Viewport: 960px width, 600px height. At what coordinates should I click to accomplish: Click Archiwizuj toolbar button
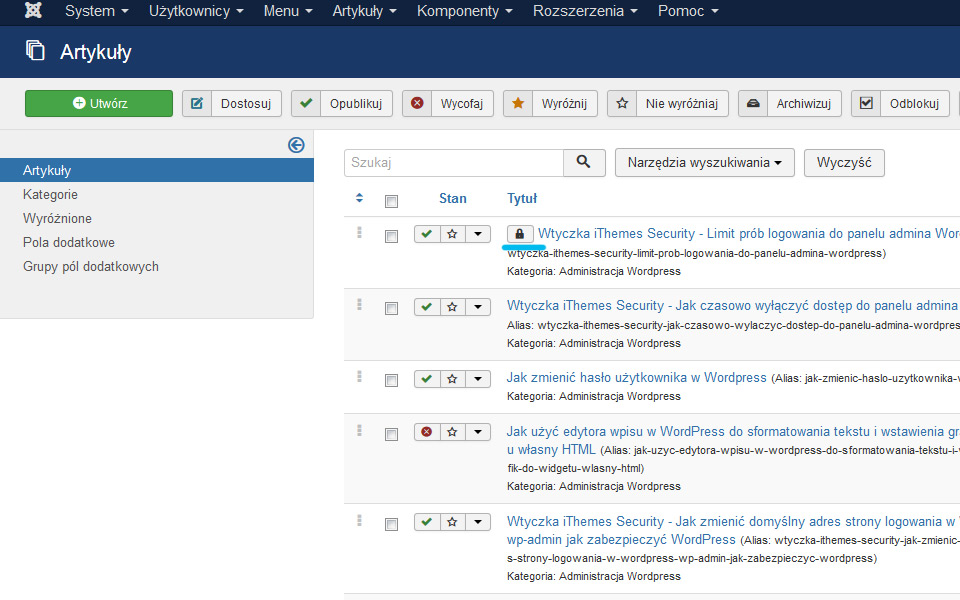789,103
